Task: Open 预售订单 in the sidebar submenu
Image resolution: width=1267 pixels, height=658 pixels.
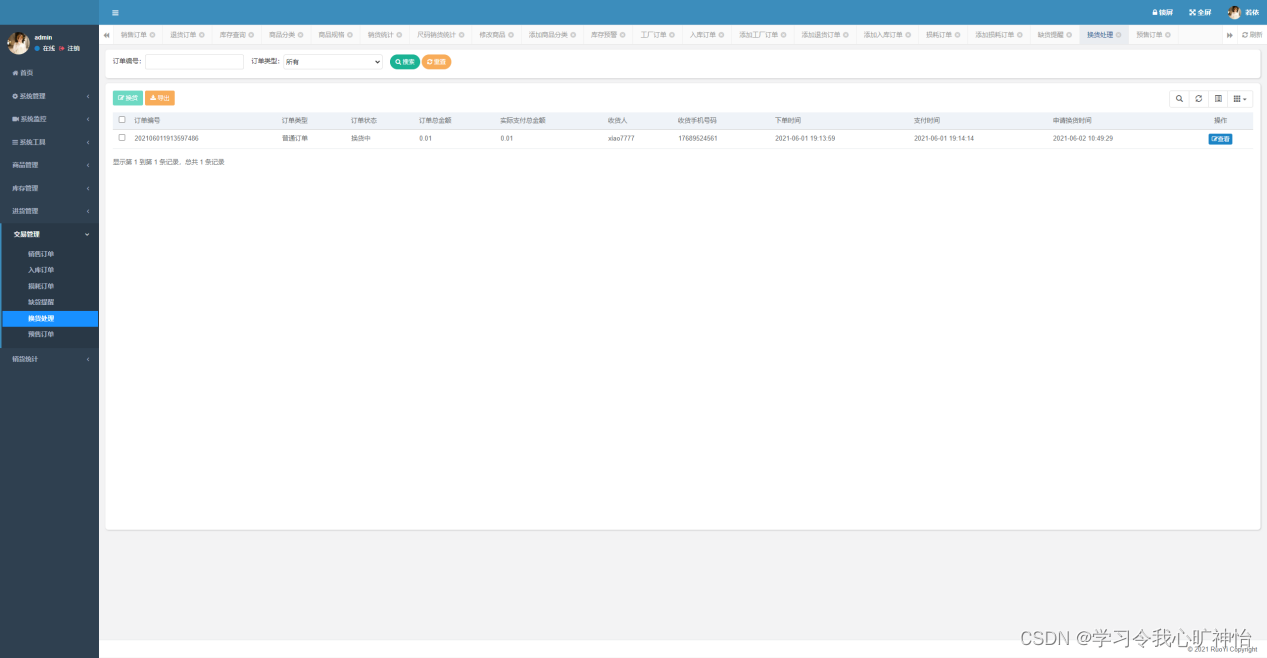Action: [49, 335]
